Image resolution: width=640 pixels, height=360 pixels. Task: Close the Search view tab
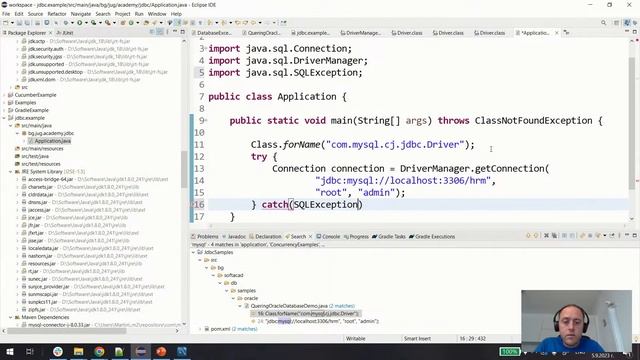coord(310,236)
